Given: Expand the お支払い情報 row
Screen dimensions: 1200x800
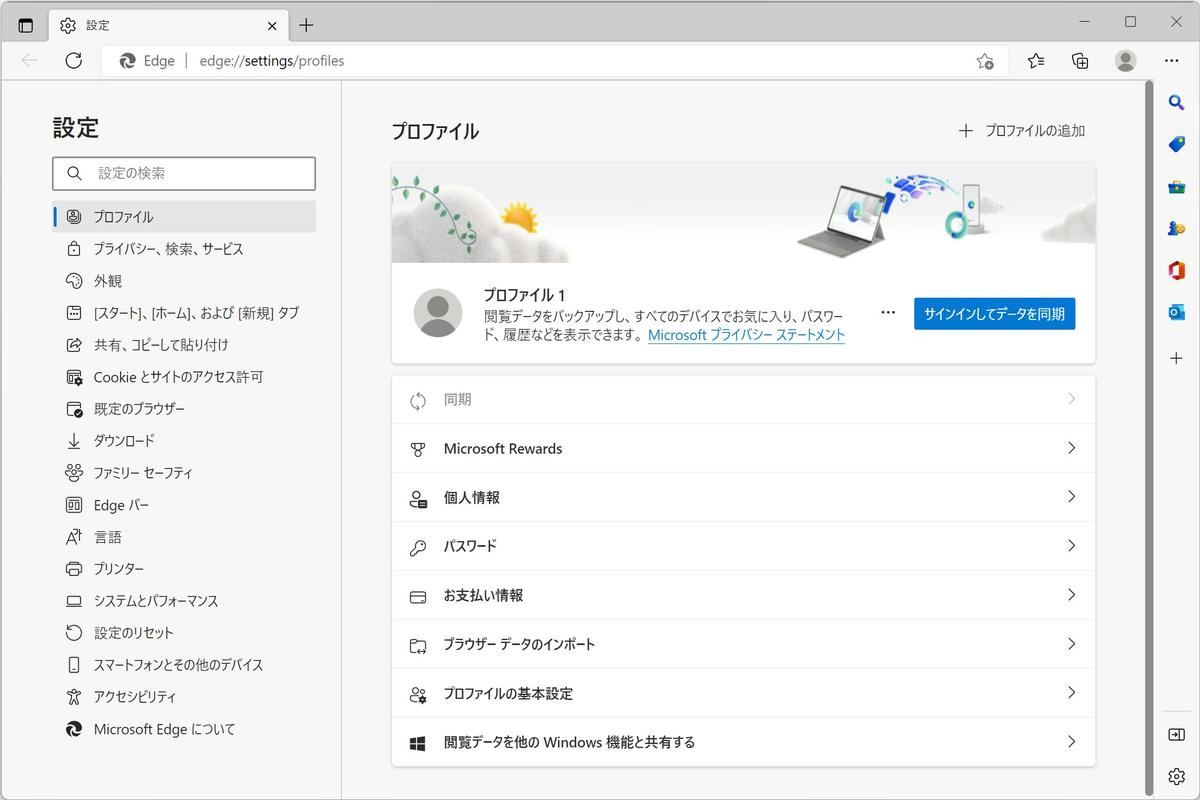Looking at the screenshot, I should point(743,596).
